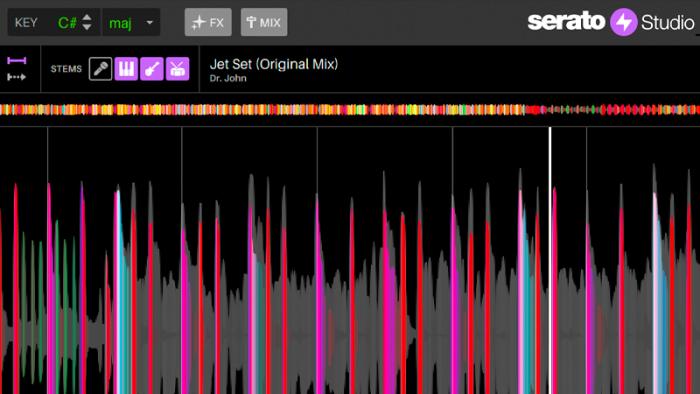This screenshot has height=394, width=700.
Task: Toggle the vocal stem microphone button
Action: 100,69
